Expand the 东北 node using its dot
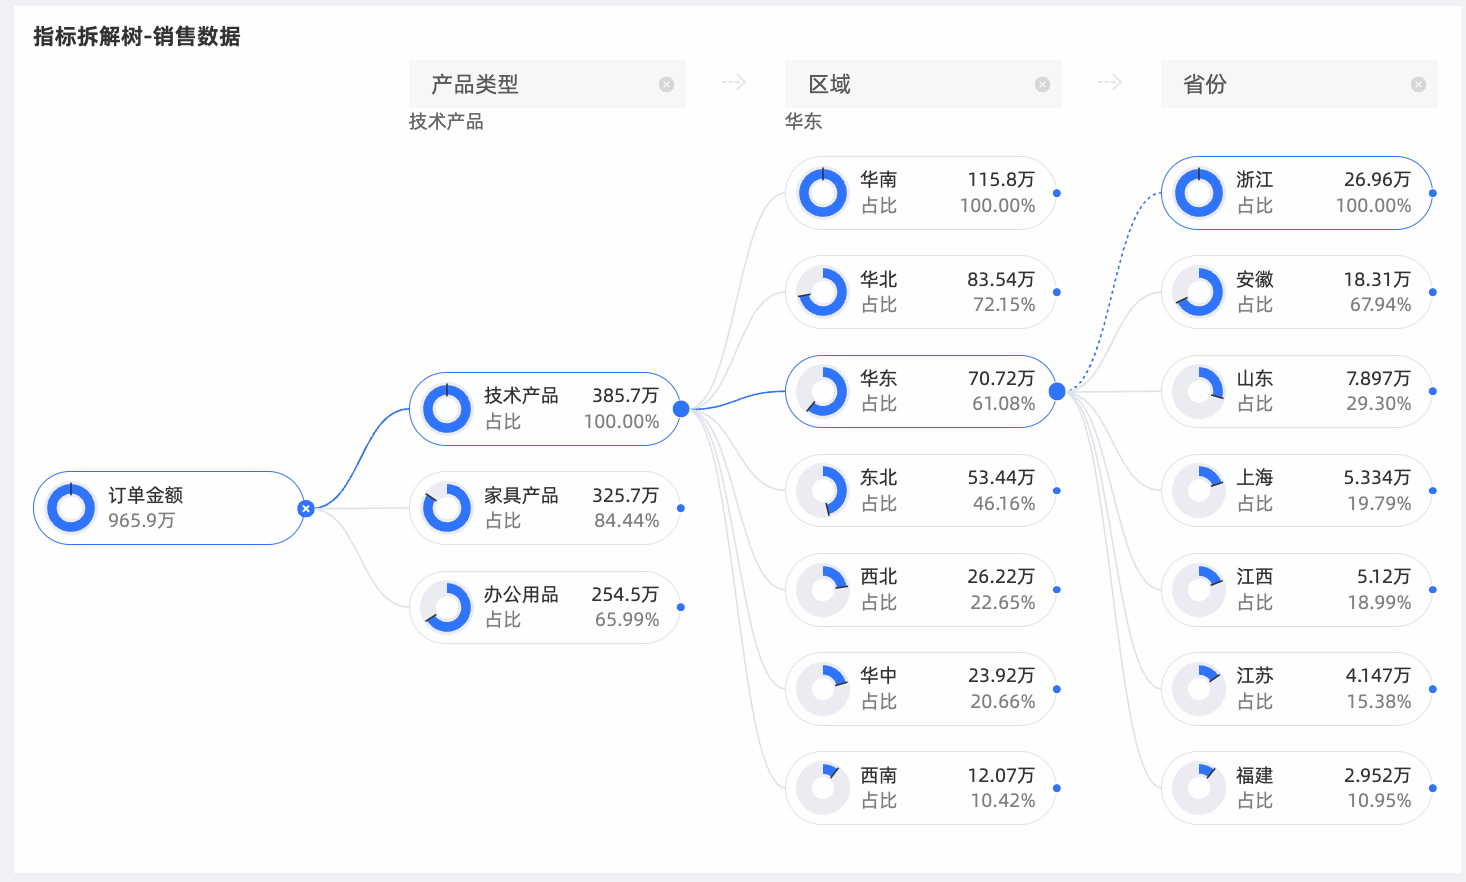 (x=1057, y=490)
